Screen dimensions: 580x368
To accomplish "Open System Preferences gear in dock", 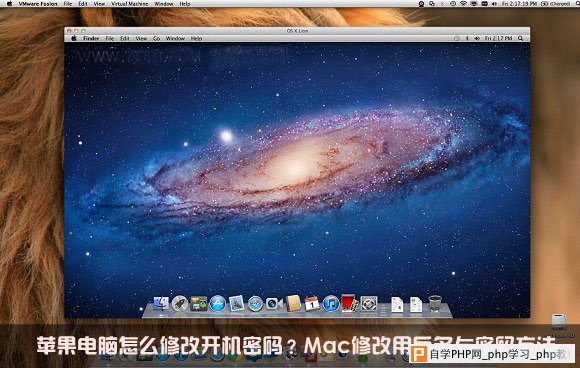I will coord(369,304).
